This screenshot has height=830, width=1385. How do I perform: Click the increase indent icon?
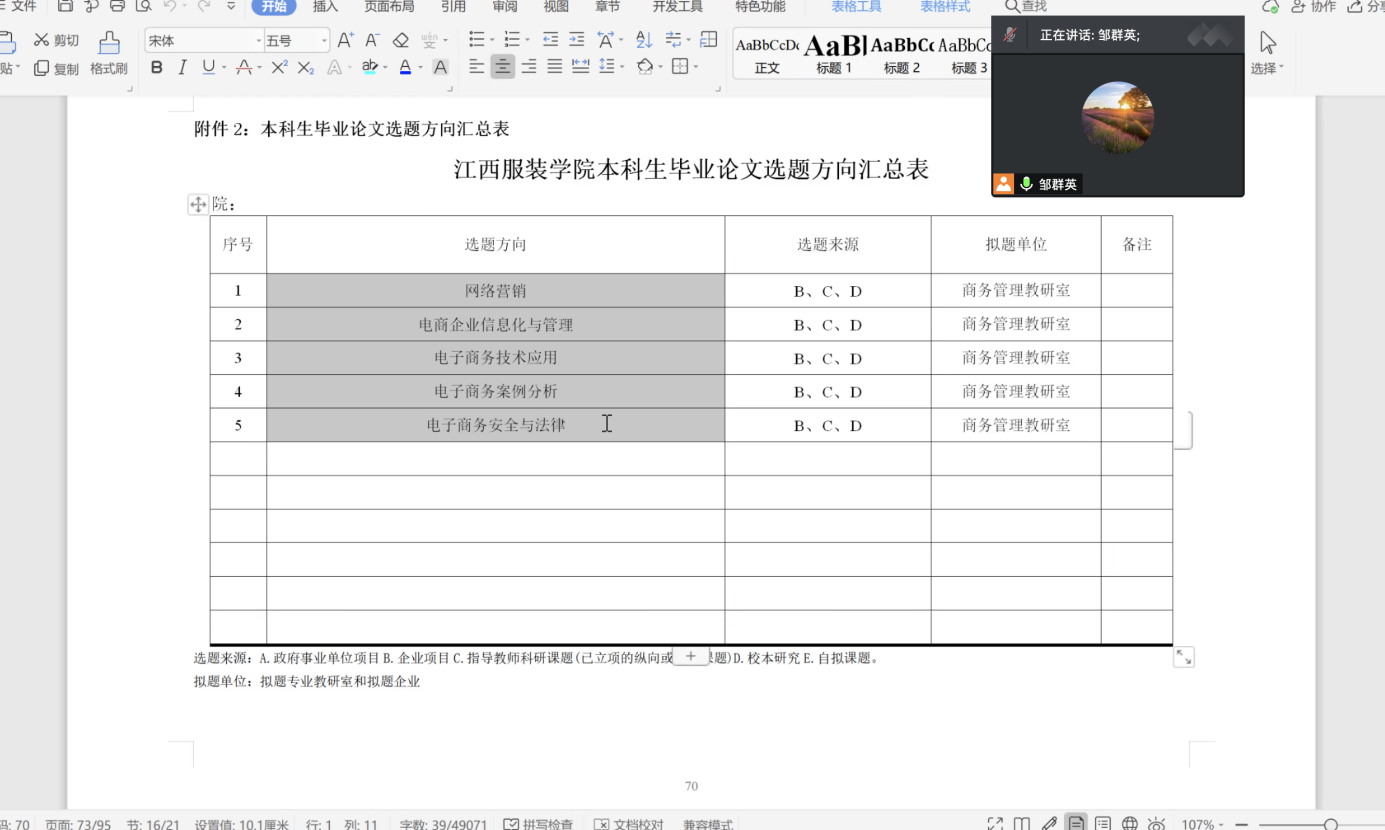pos(577,40)
